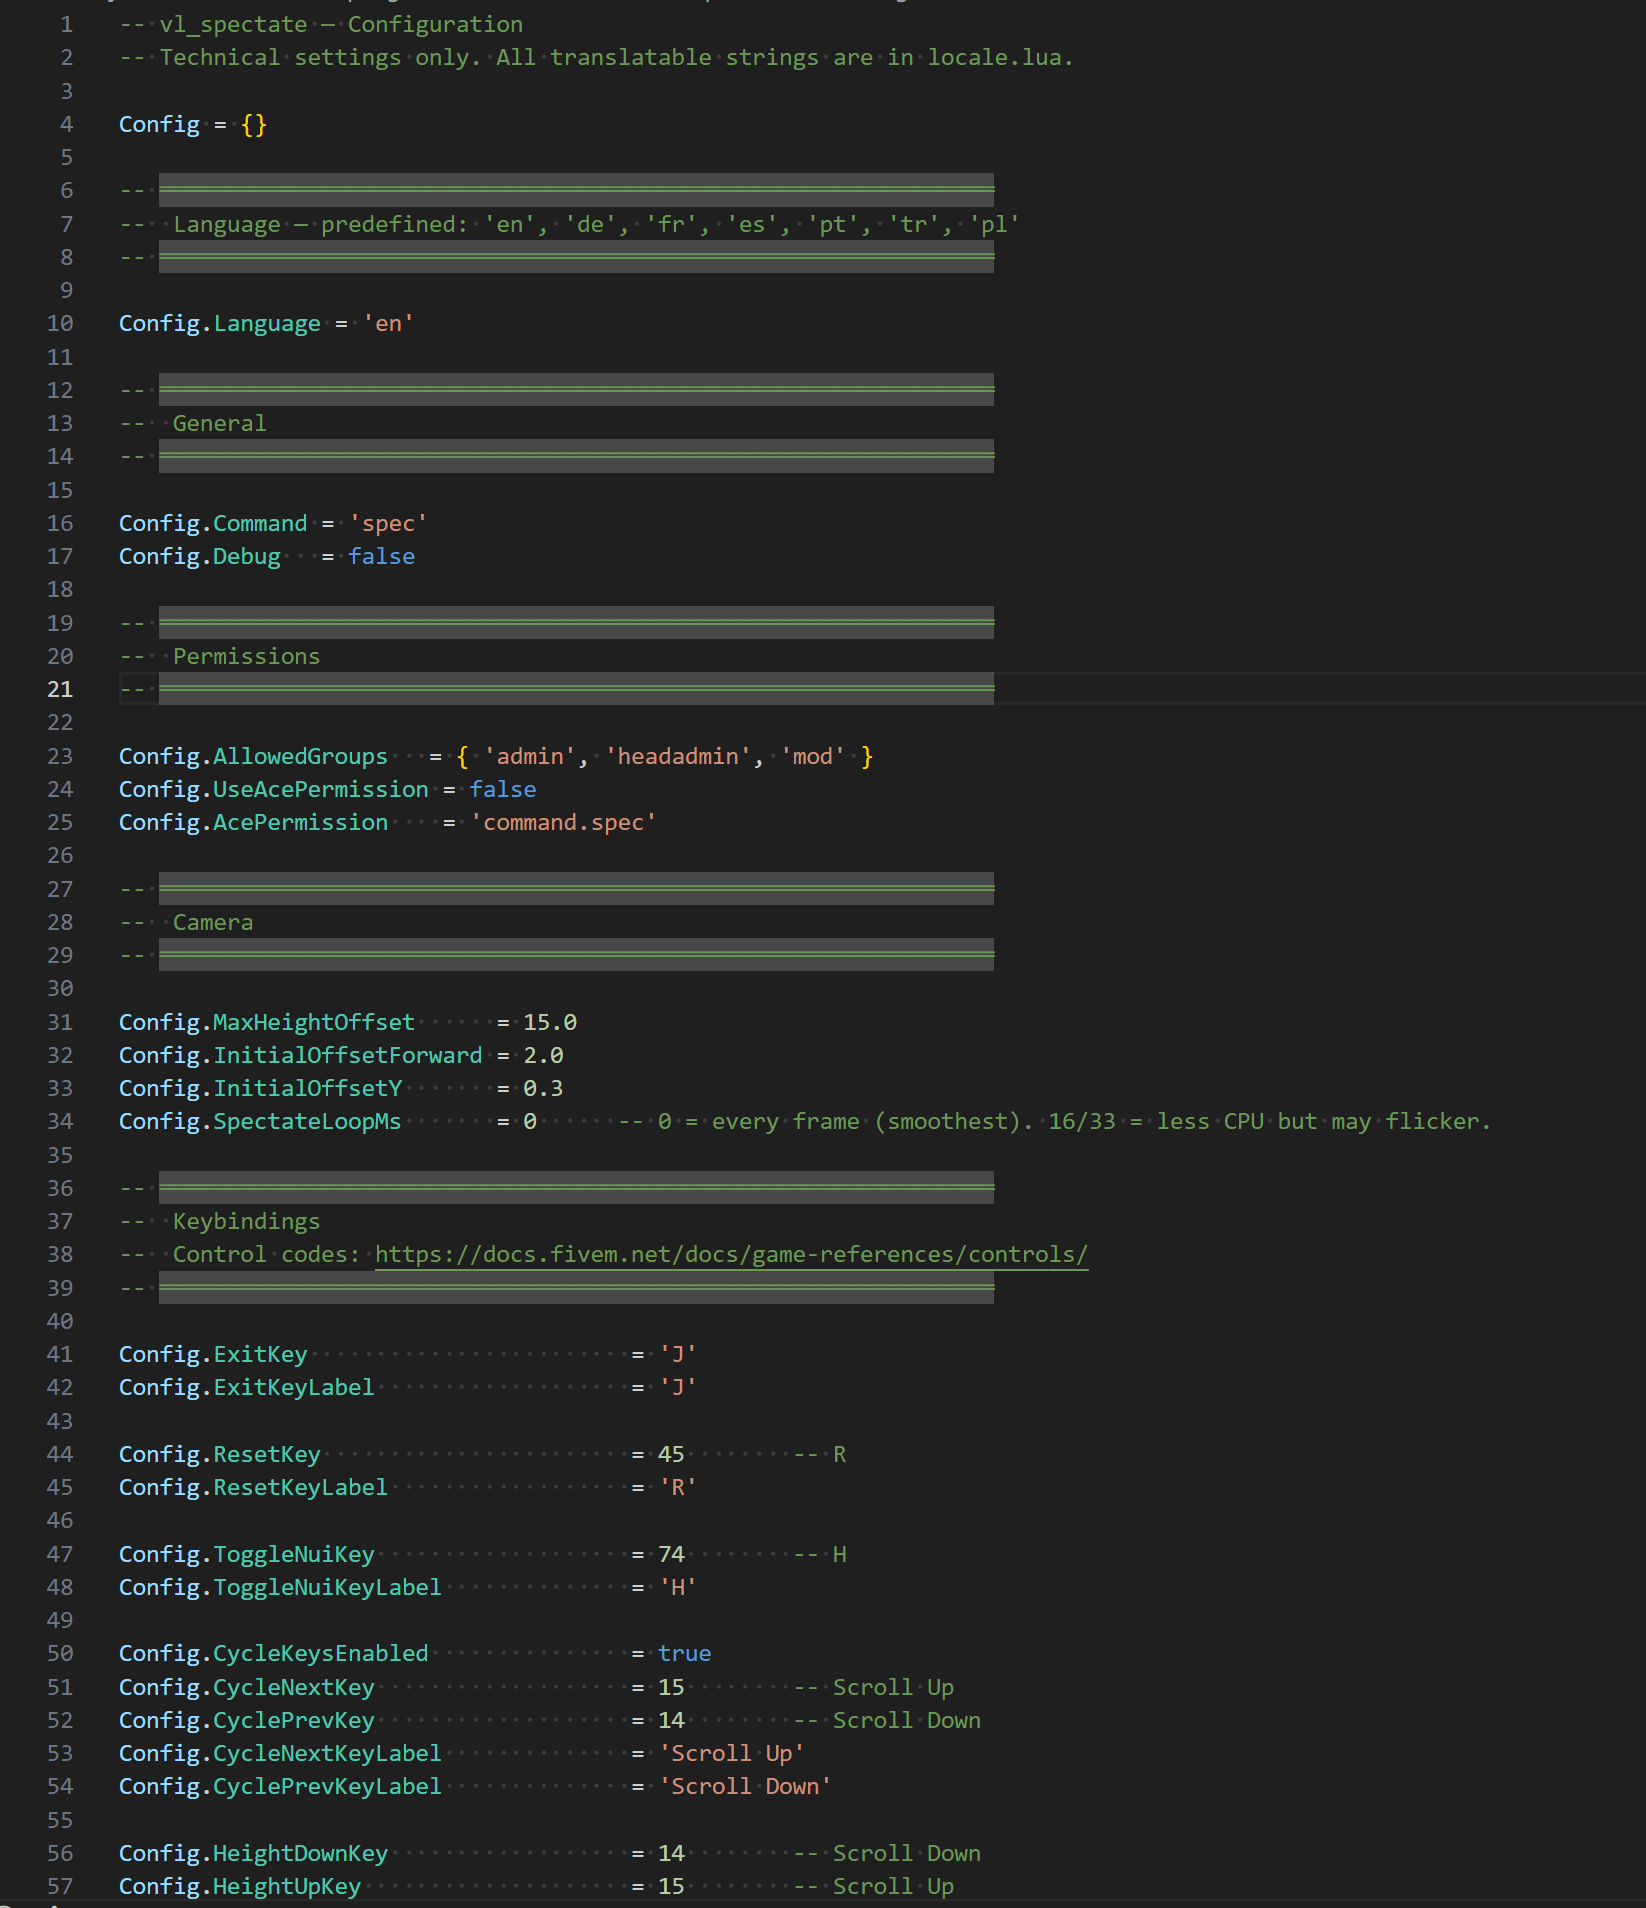
Task: Click the false value for Config.Debug
Action: click(x=381, y=556)
